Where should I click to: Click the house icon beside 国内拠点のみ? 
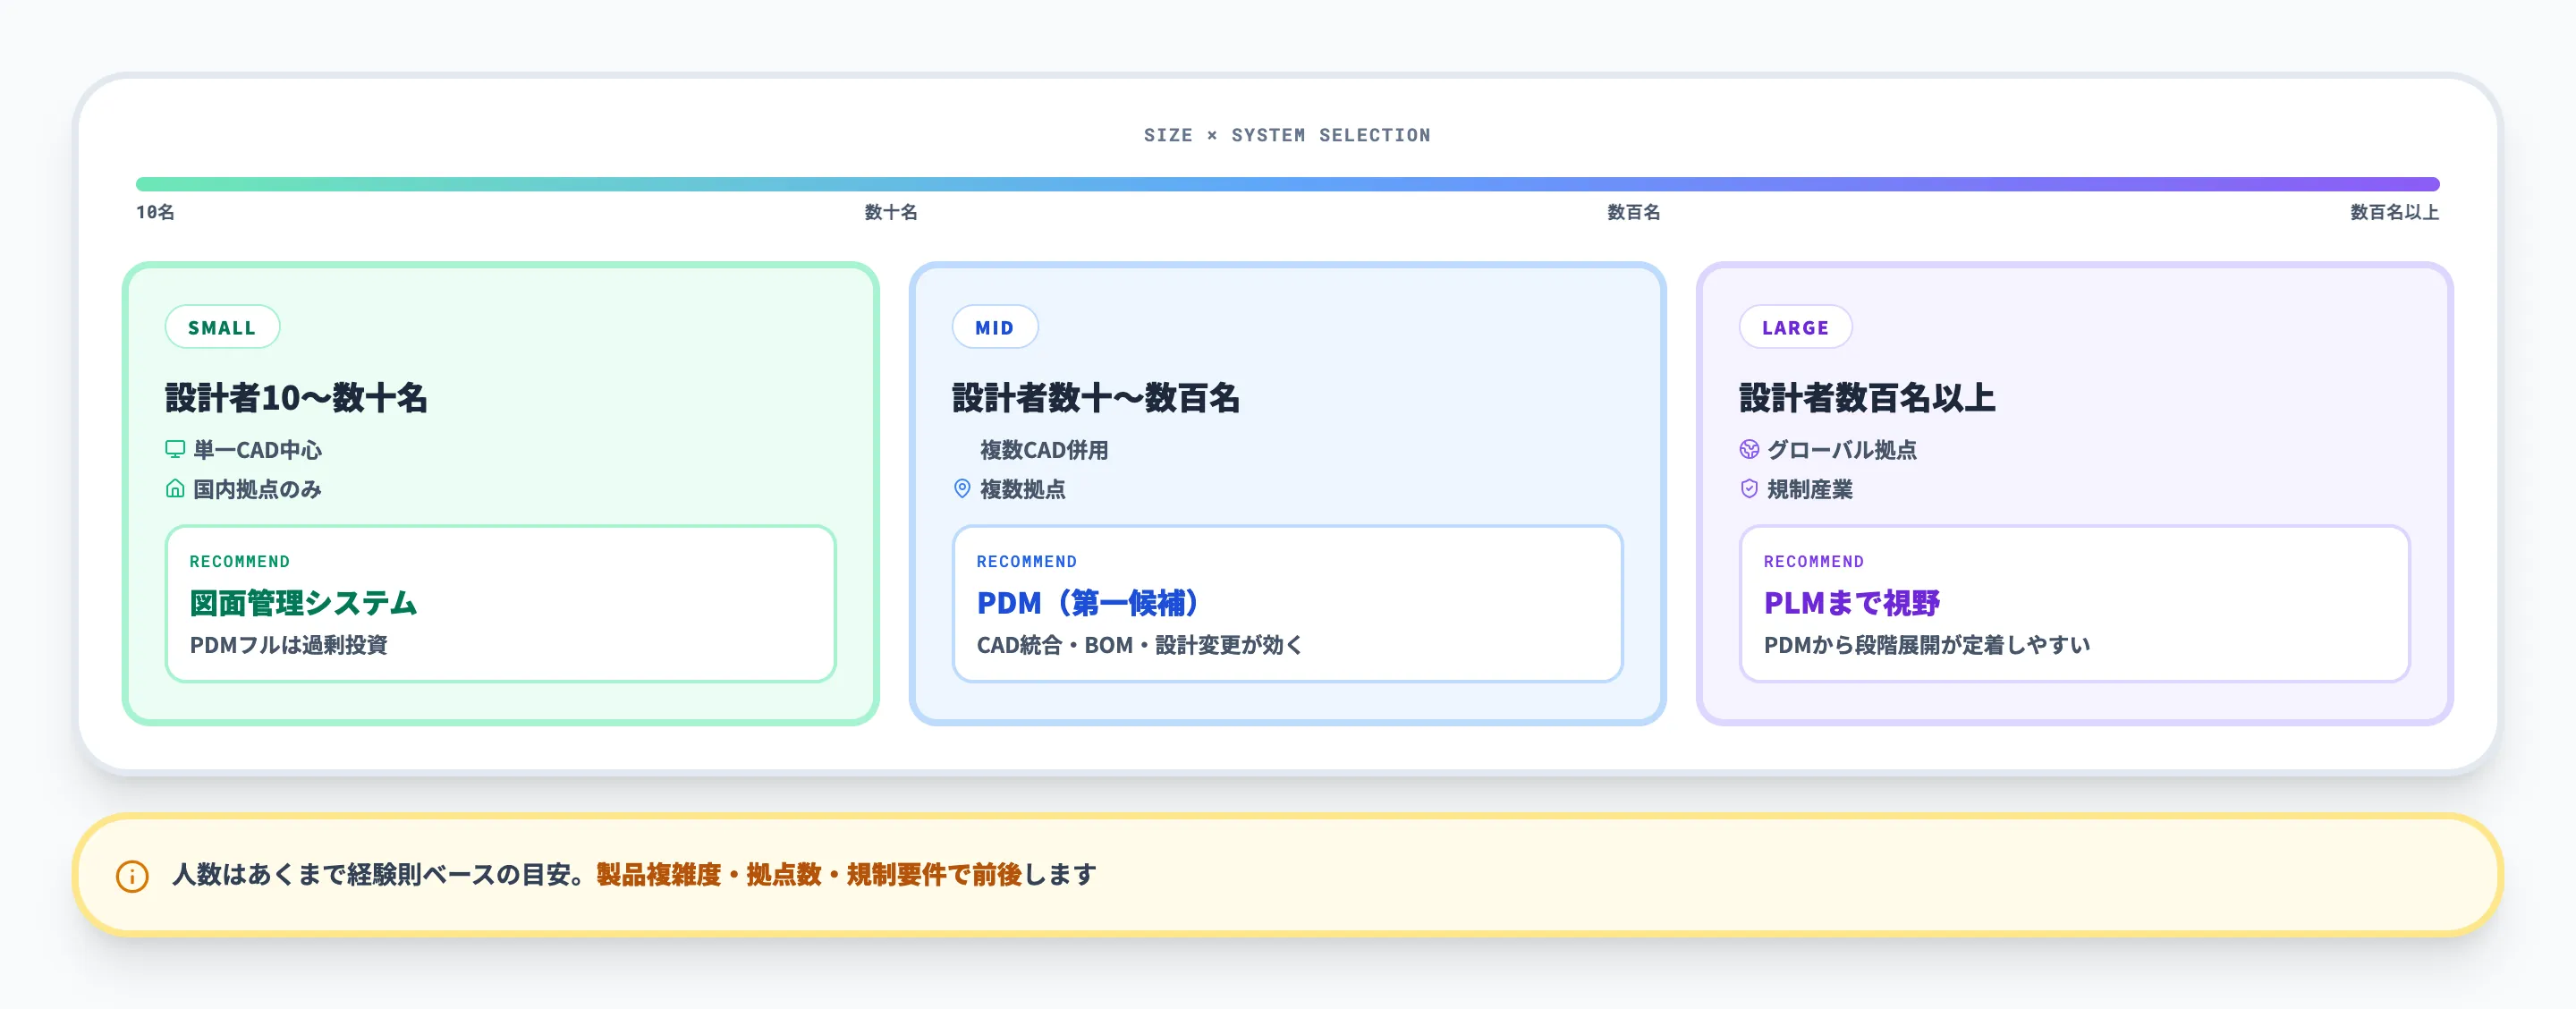[174, 490]
